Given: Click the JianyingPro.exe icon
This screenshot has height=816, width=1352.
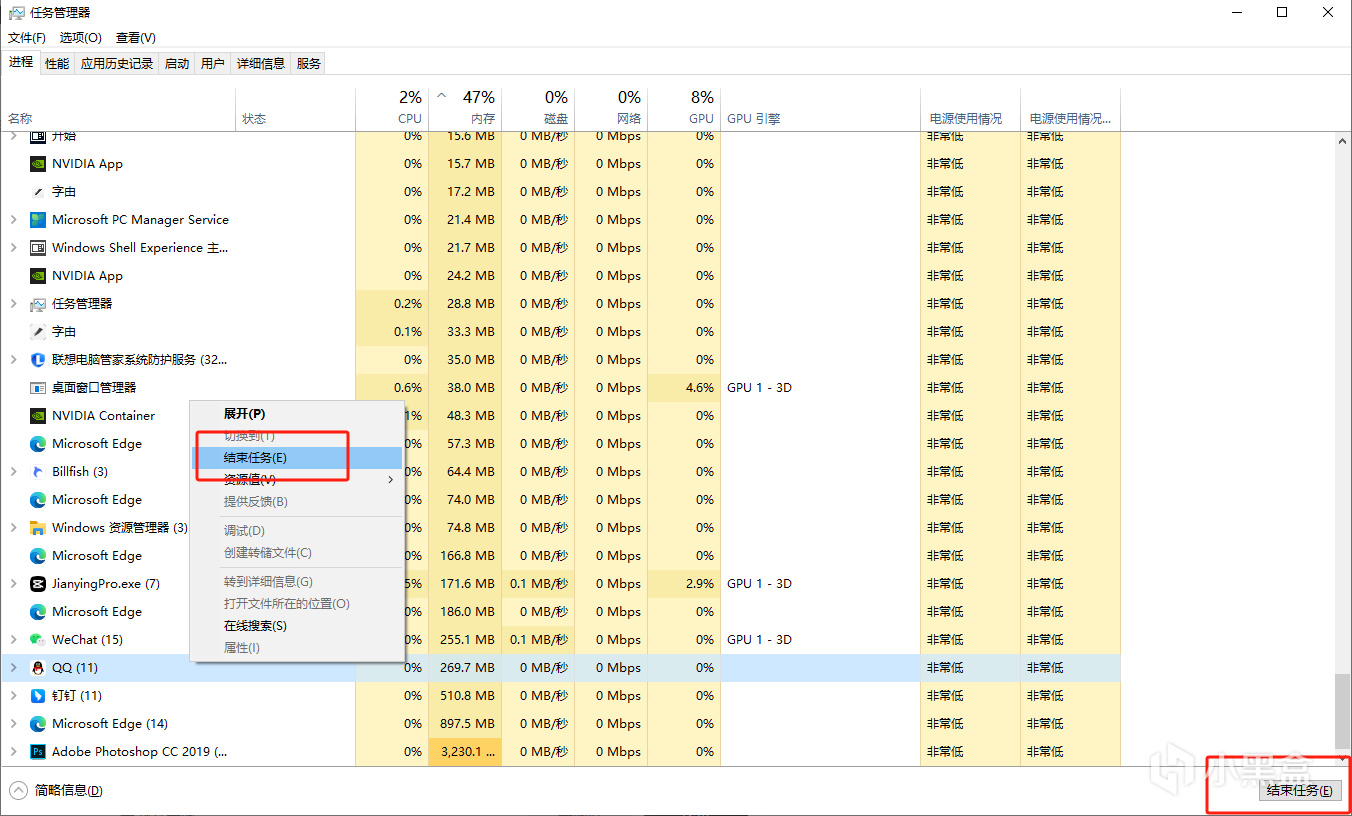Looking at the screenshot, I should point(38,584).
